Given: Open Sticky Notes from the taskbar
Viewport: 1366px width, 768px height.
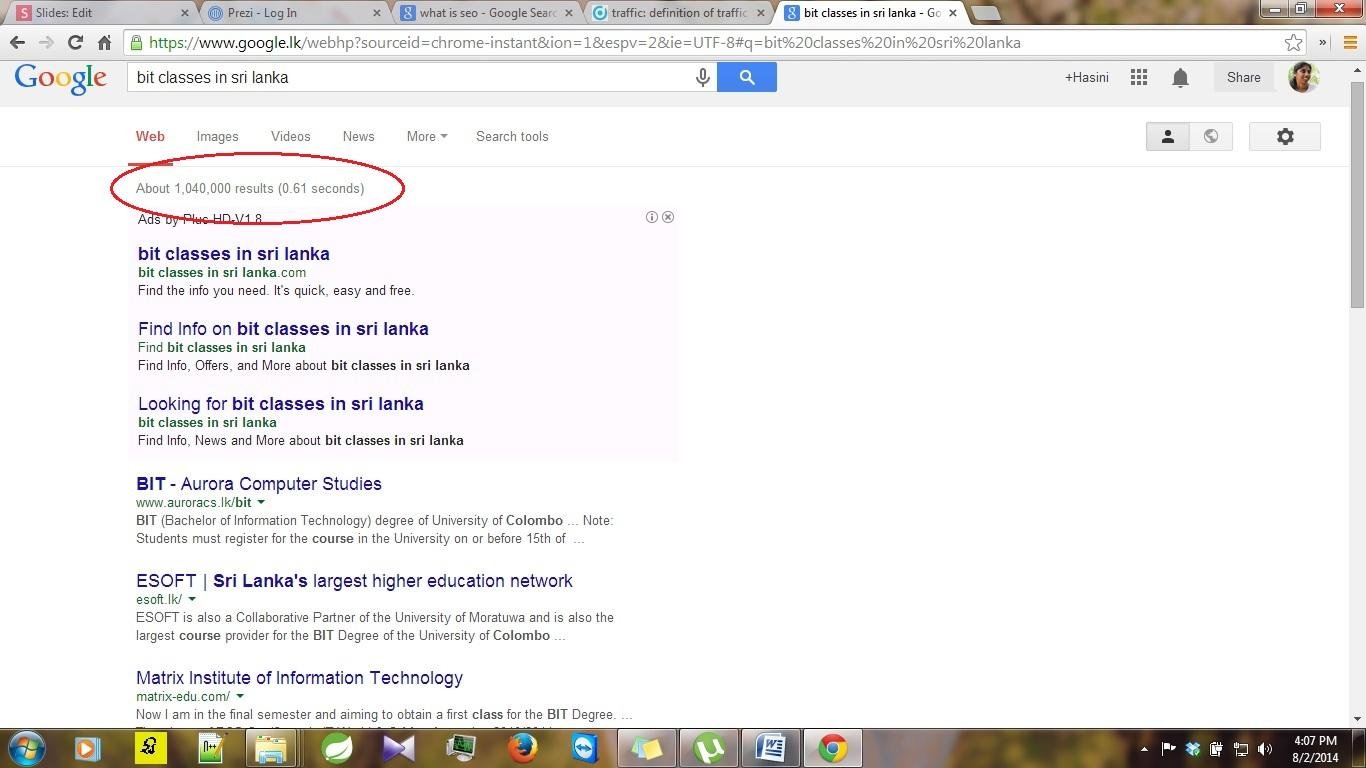Looking at the screenshot, I should pos(646,747).
